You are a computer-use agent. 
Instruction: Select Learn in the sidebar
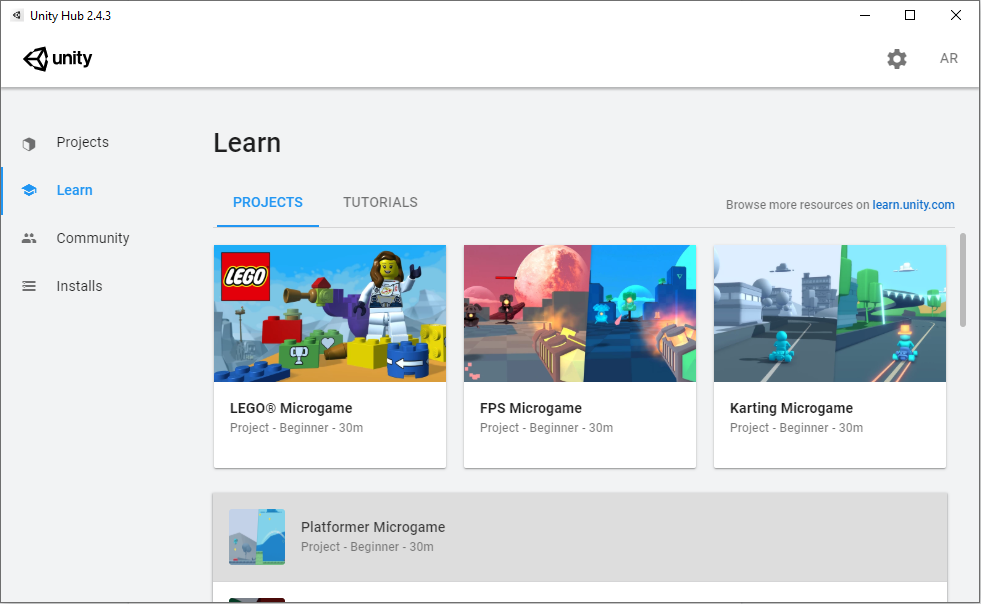point(74,190)
